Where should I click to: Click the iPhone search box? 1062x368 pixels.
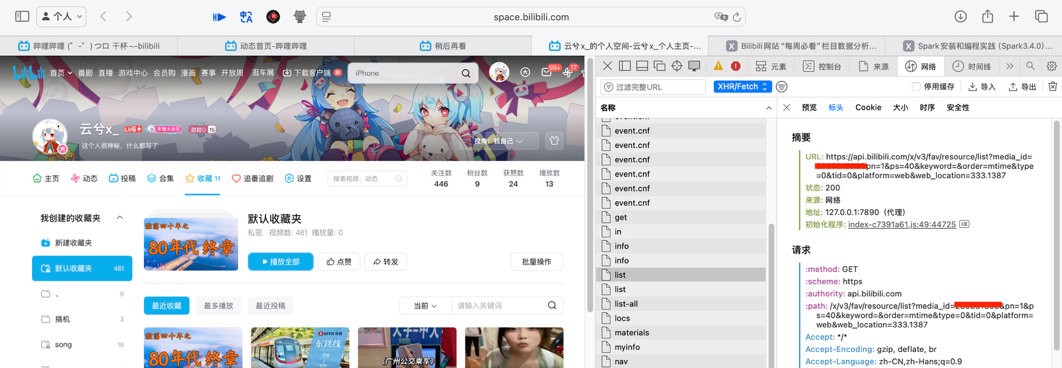coord(412,73)
